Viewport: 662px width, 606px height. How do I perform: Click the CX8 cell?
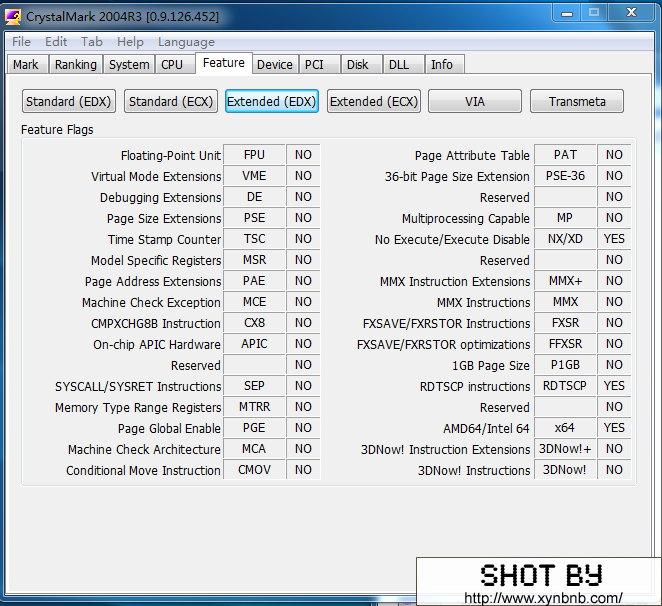(x=254, y=323)
